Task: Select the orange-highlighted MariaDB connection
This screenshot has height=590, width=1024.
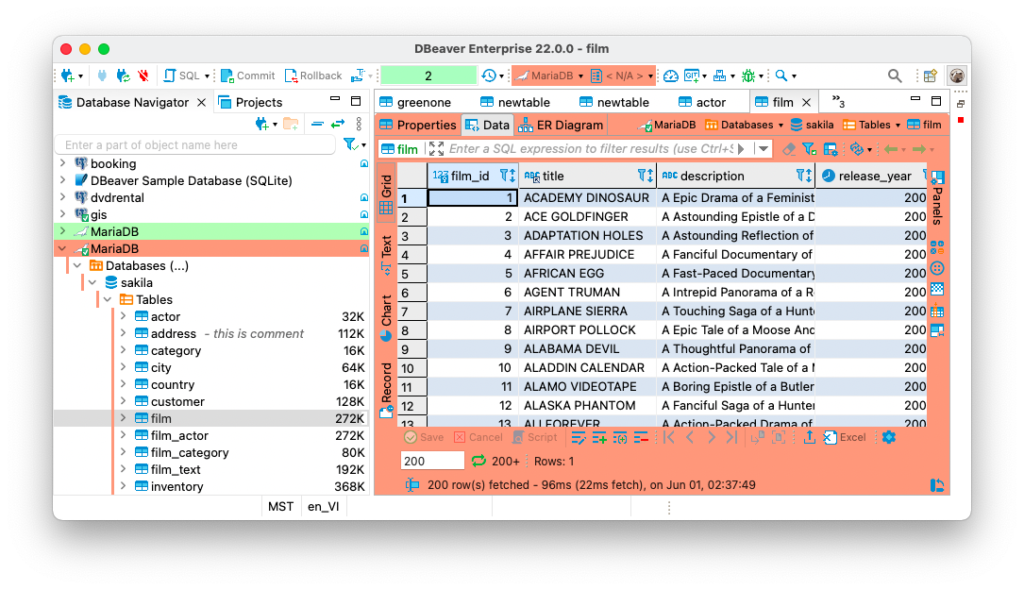Action: [212, 248]
